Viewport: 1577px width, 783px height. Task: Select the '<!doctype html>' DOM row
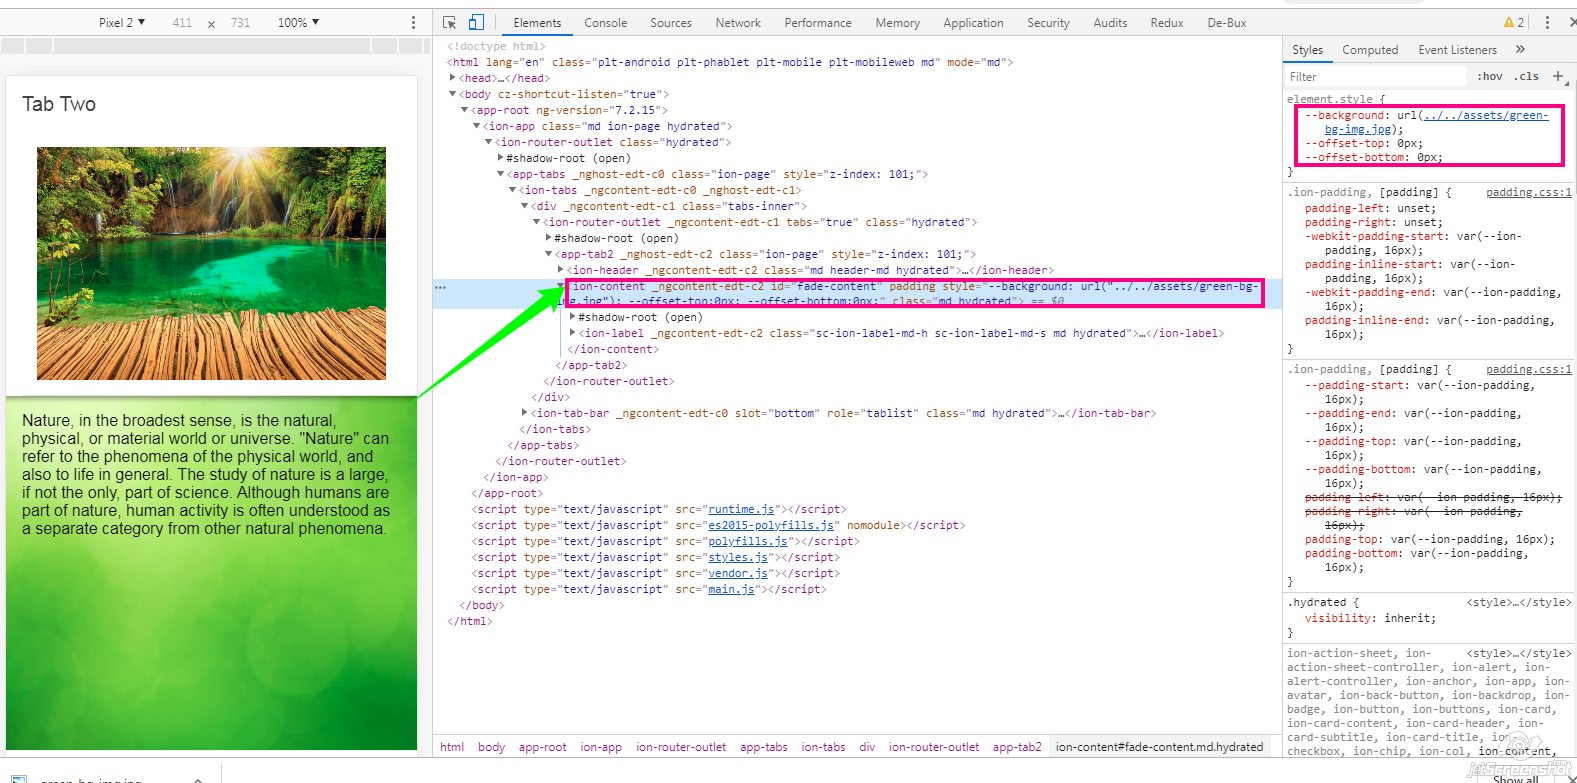click(x=497, y=46)
